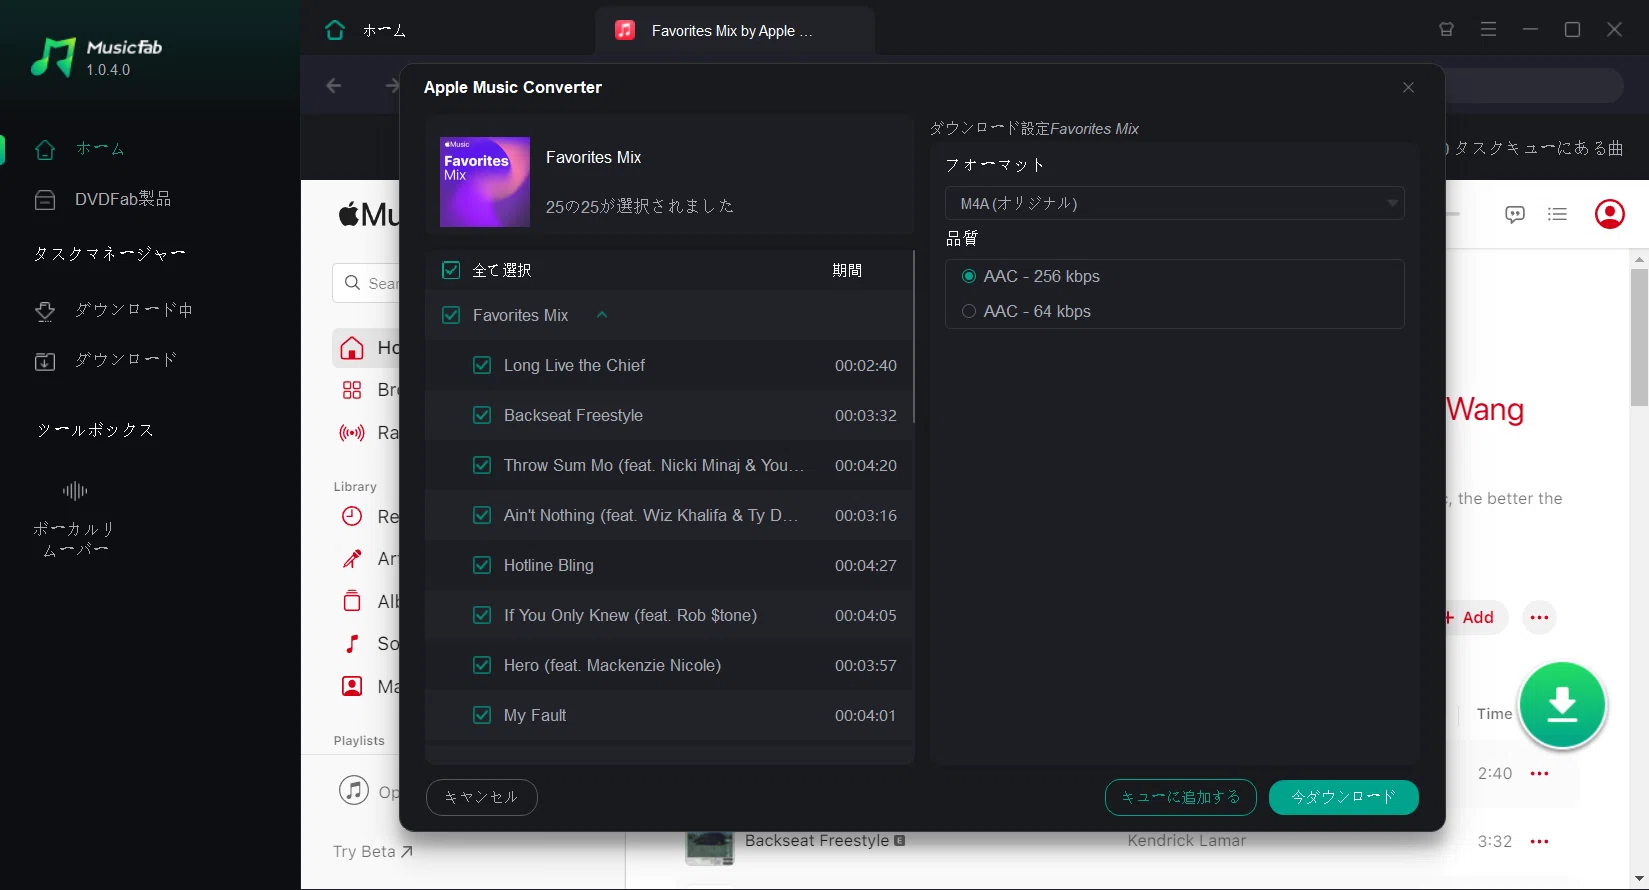Screen dimensions: 1649x890
Task: Collapse the Favorites Mix track list
Action: 602,315
